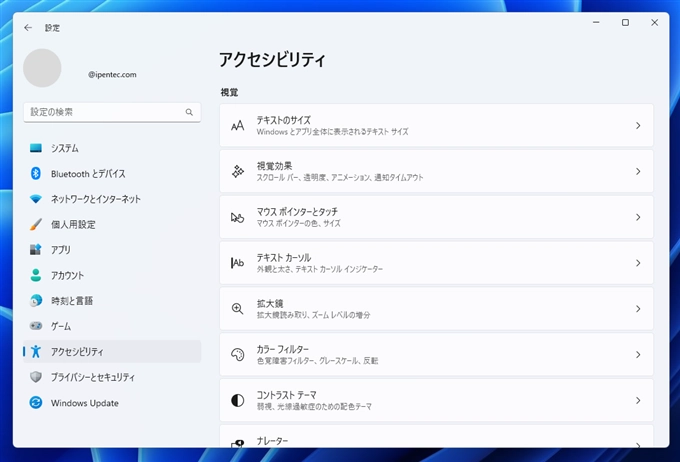Open the アカウント category label
Screen dimensions: 680x462
tap(67, 275)
